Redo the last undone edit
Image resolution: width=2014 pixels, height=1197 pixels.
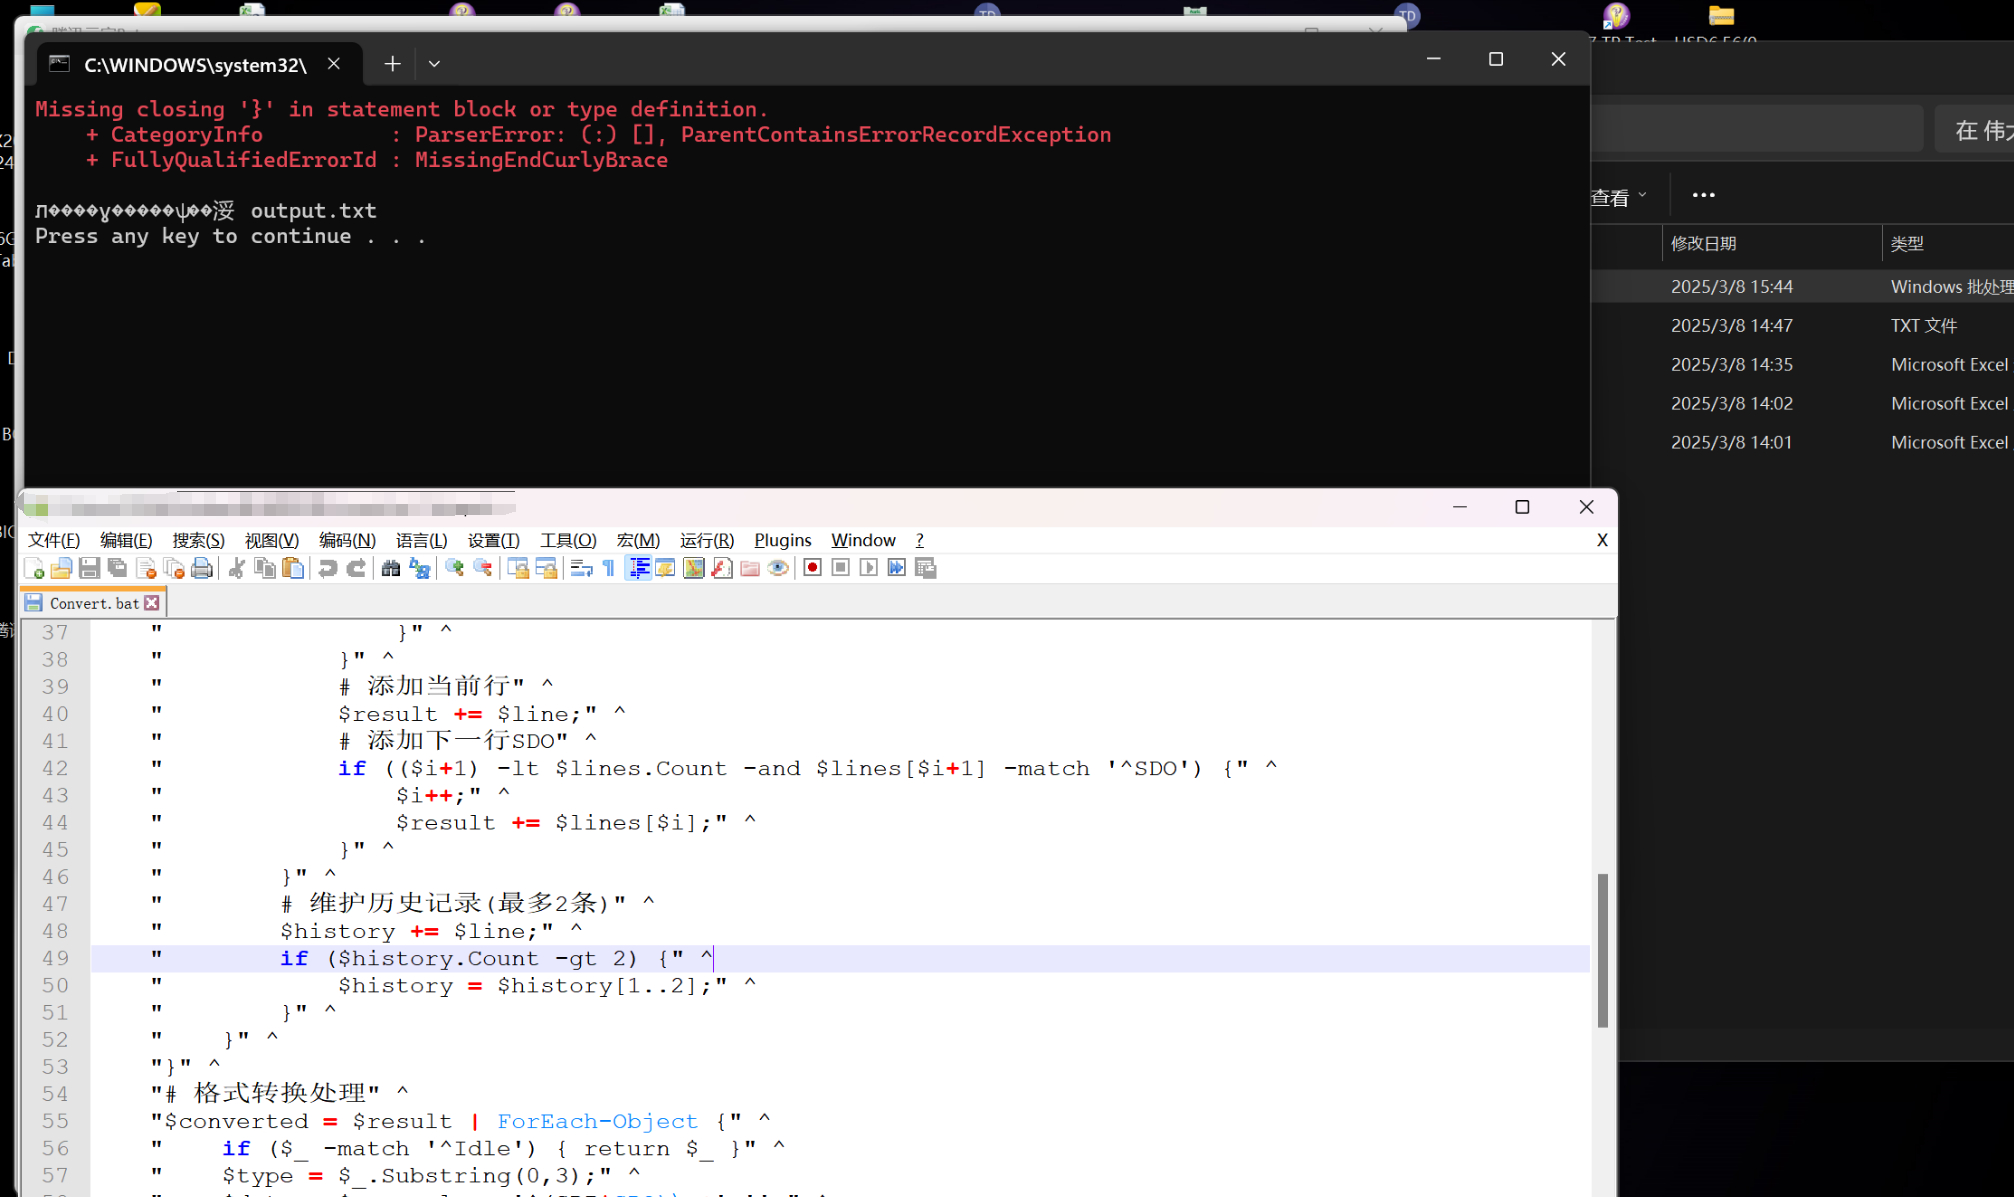tap(356, 568)
